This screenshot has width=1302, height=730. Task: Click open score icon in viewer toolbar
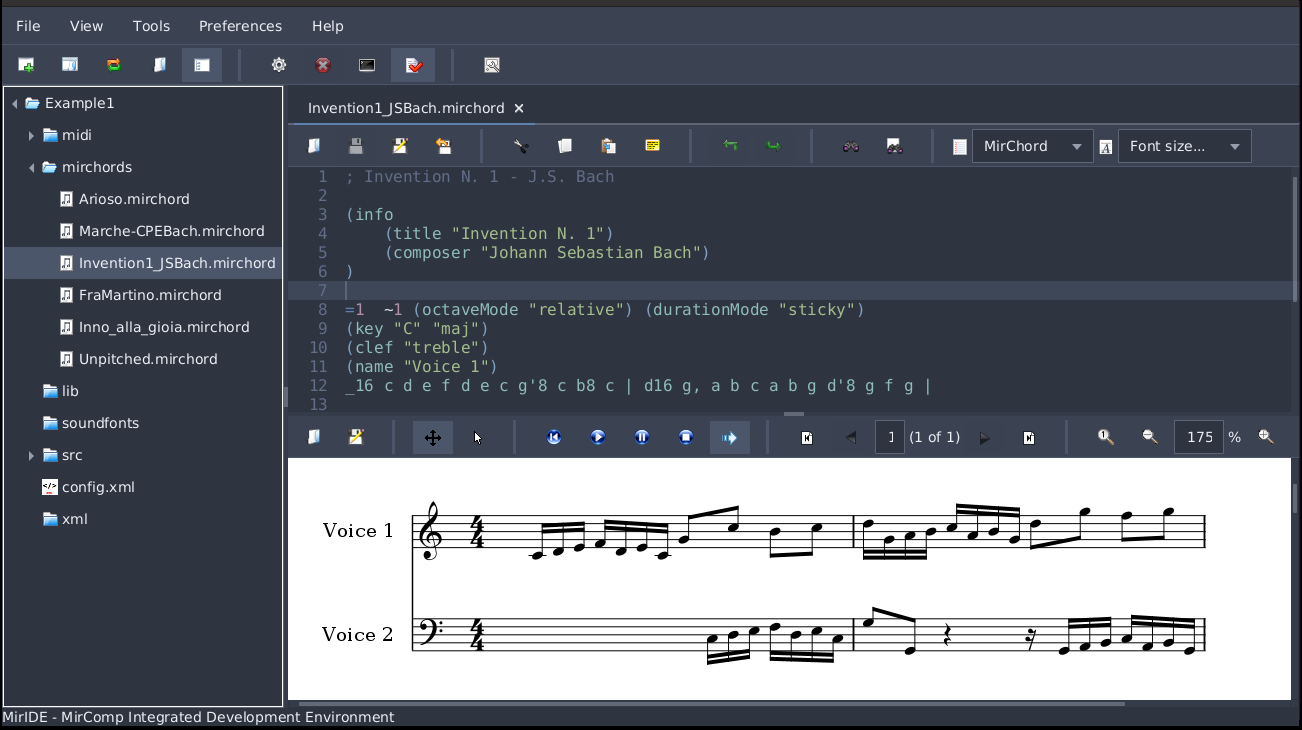(x=314, y=437)
